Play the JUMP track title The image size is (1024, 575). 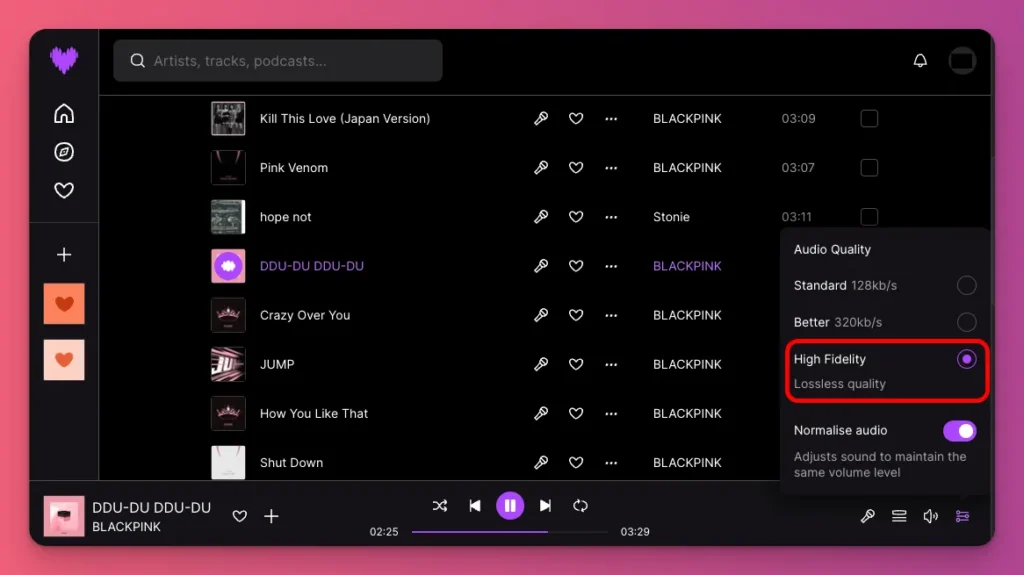pyautogui.click(x=277, y=364)
